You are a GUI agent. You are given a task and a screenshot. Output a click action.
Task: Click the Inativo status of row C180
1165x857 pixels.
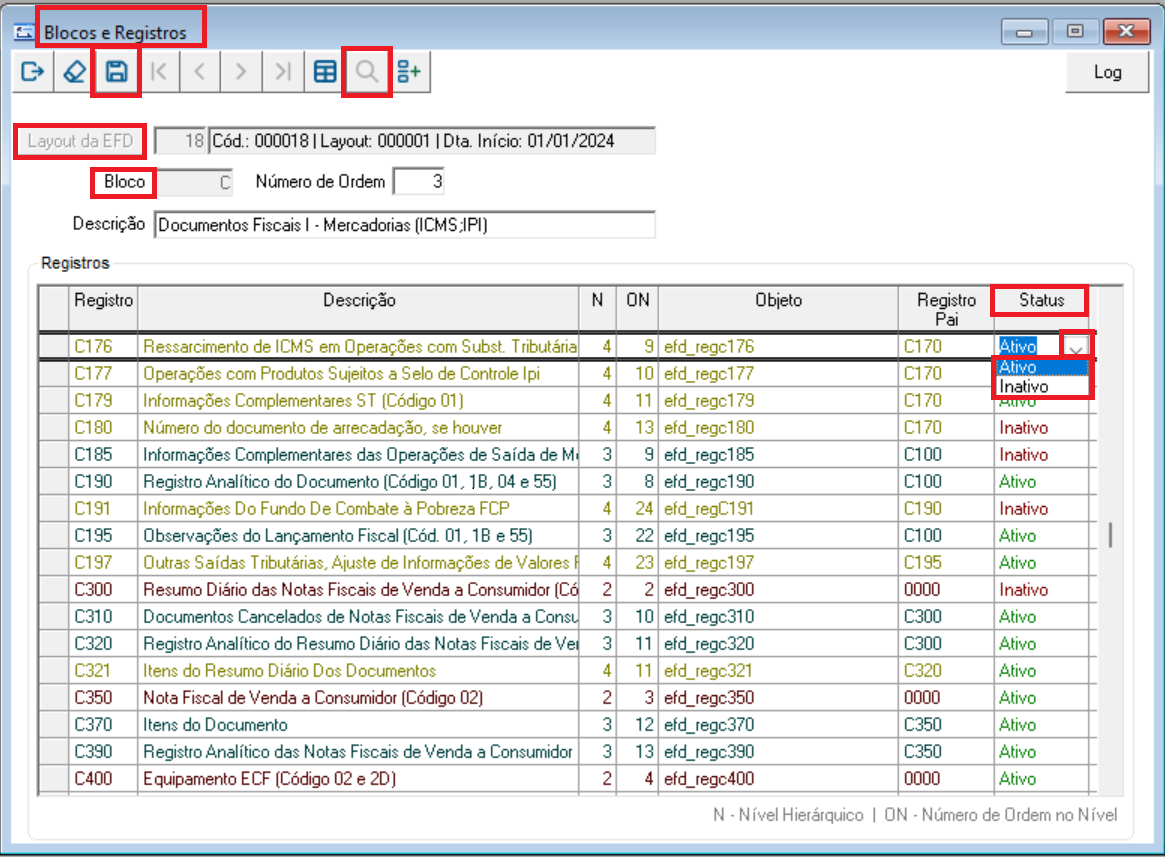1041,428
